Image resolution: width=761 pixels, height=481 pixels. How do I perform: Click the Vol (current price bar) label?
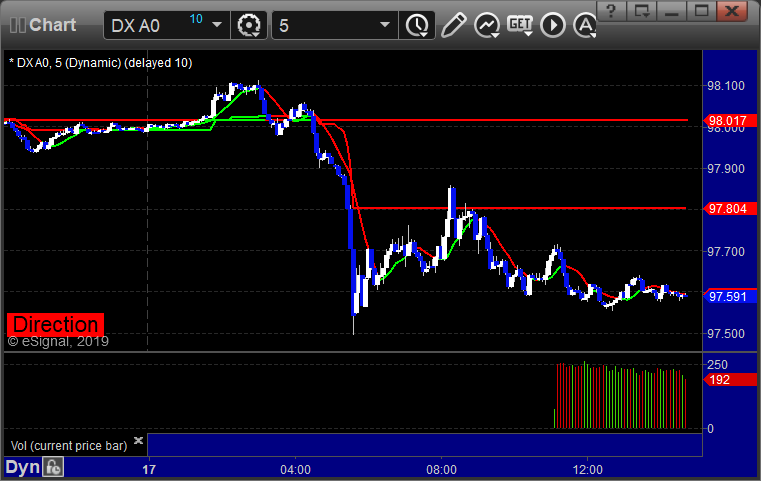(69, 446)
